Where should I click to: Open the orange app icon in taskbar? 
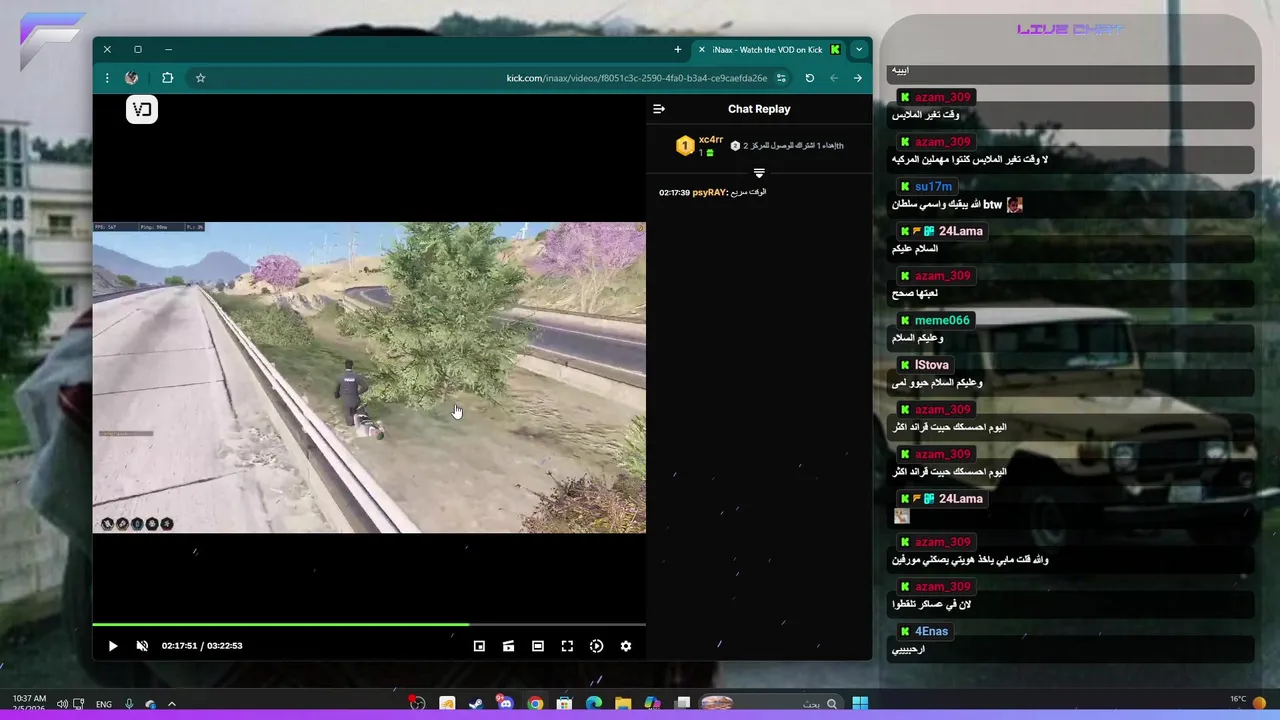pyautogui.click(x=447, y=704)
